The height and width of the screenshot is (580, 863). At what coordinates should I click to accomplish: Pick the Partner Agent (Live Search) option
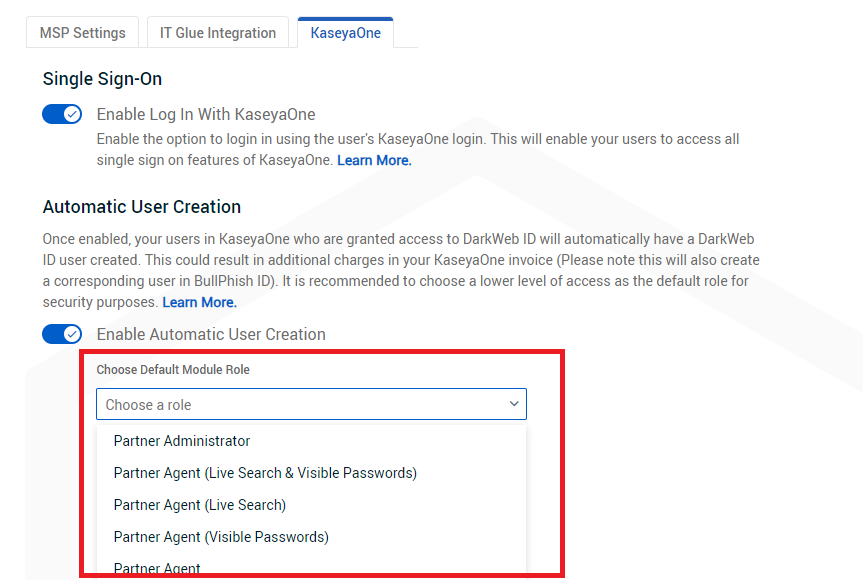200,505
